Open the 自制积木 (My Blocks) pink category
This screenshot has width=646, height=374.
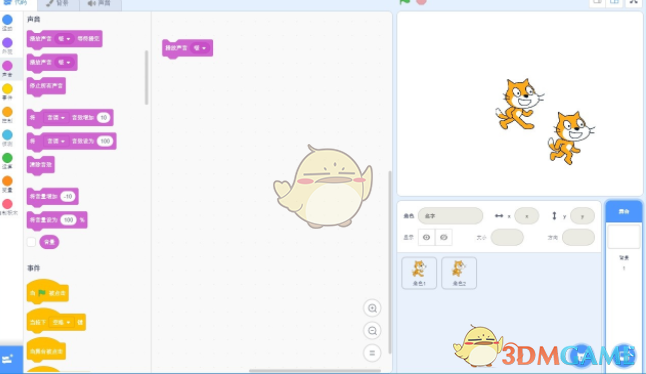[7, 207]
